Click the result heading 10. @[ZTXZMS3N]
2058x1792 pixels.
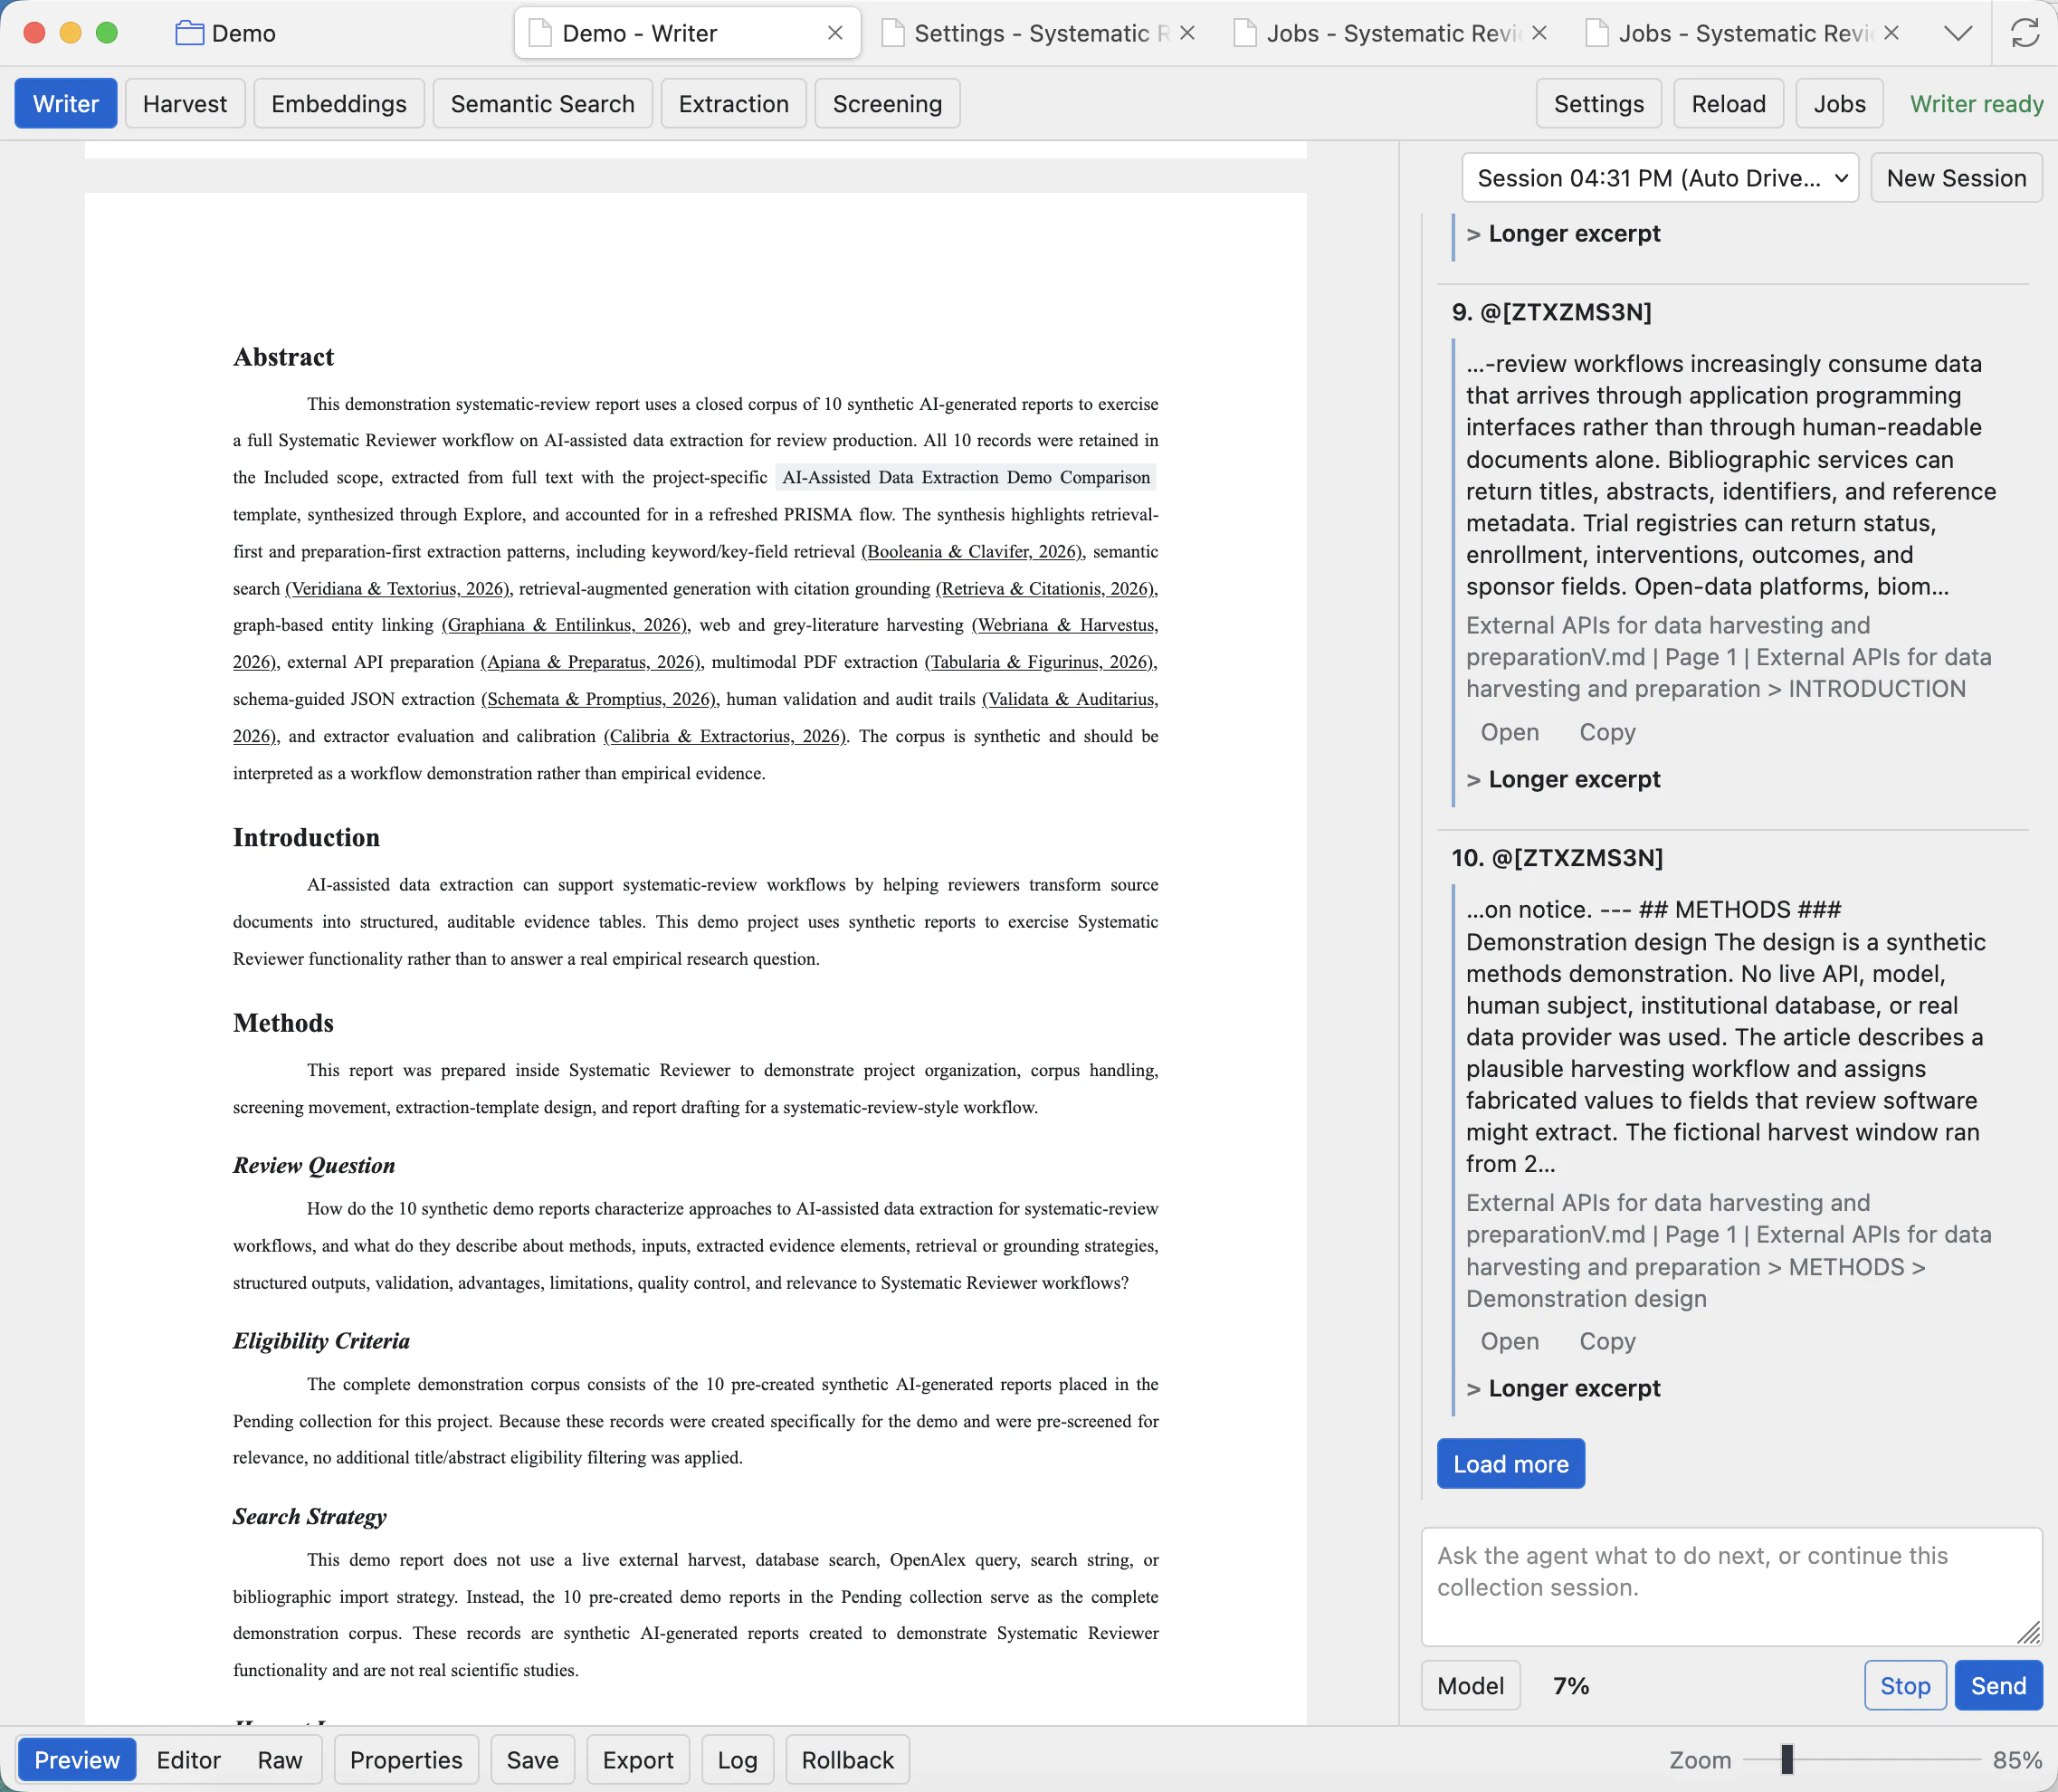tap(1557, 858)
